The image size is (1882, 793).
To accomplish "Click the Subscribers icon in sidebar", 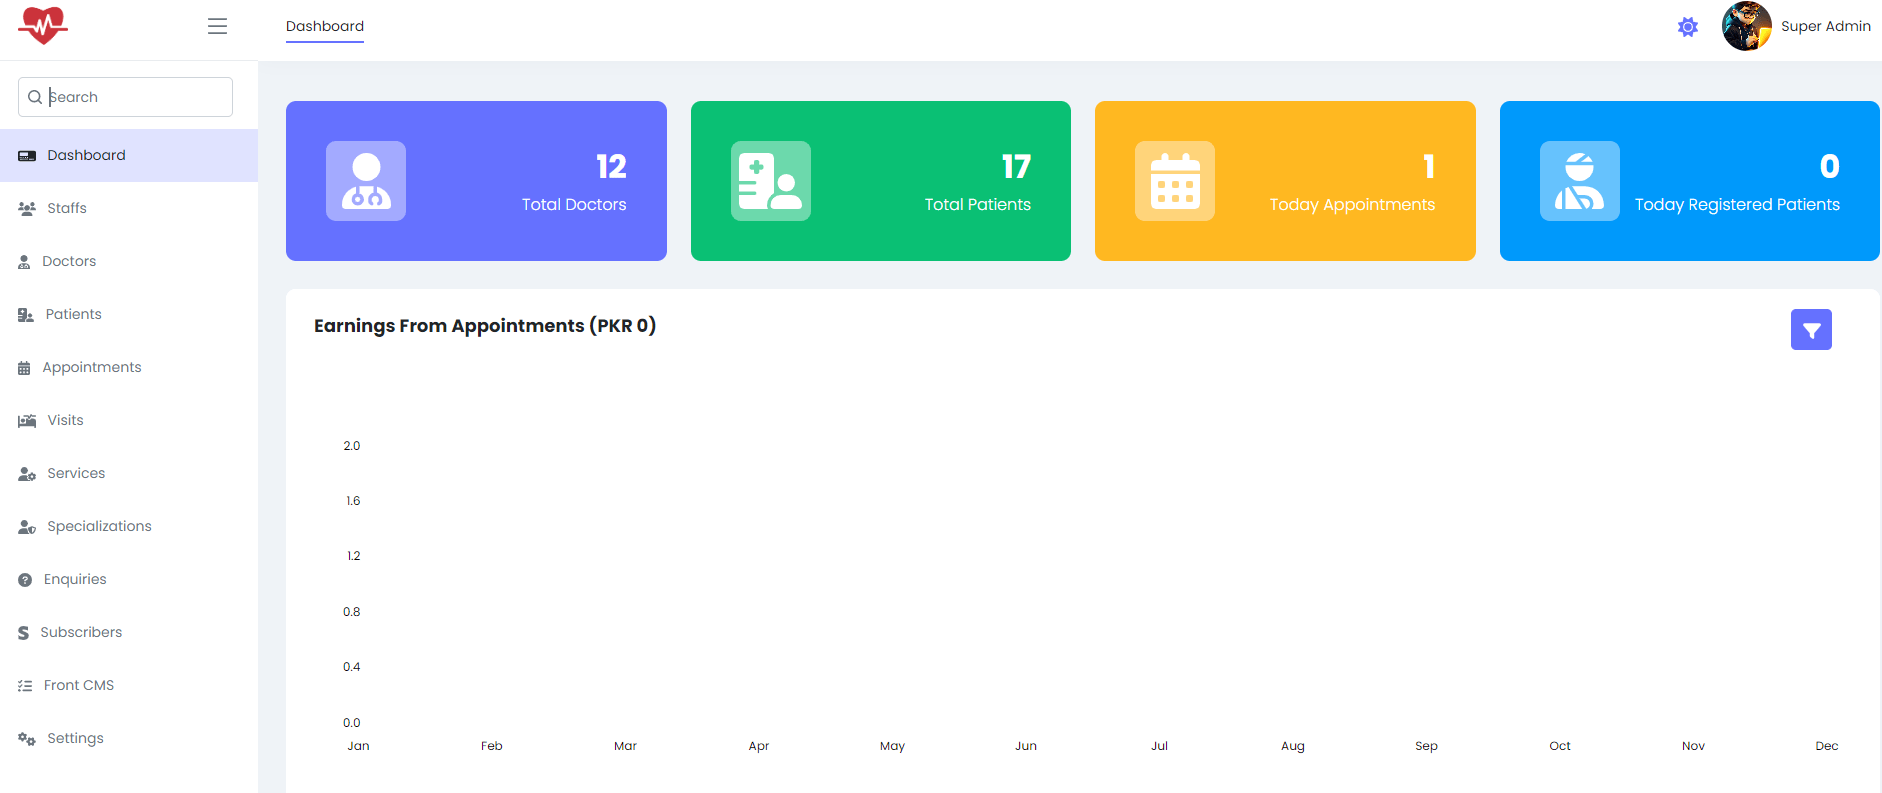I will [23, 633].
